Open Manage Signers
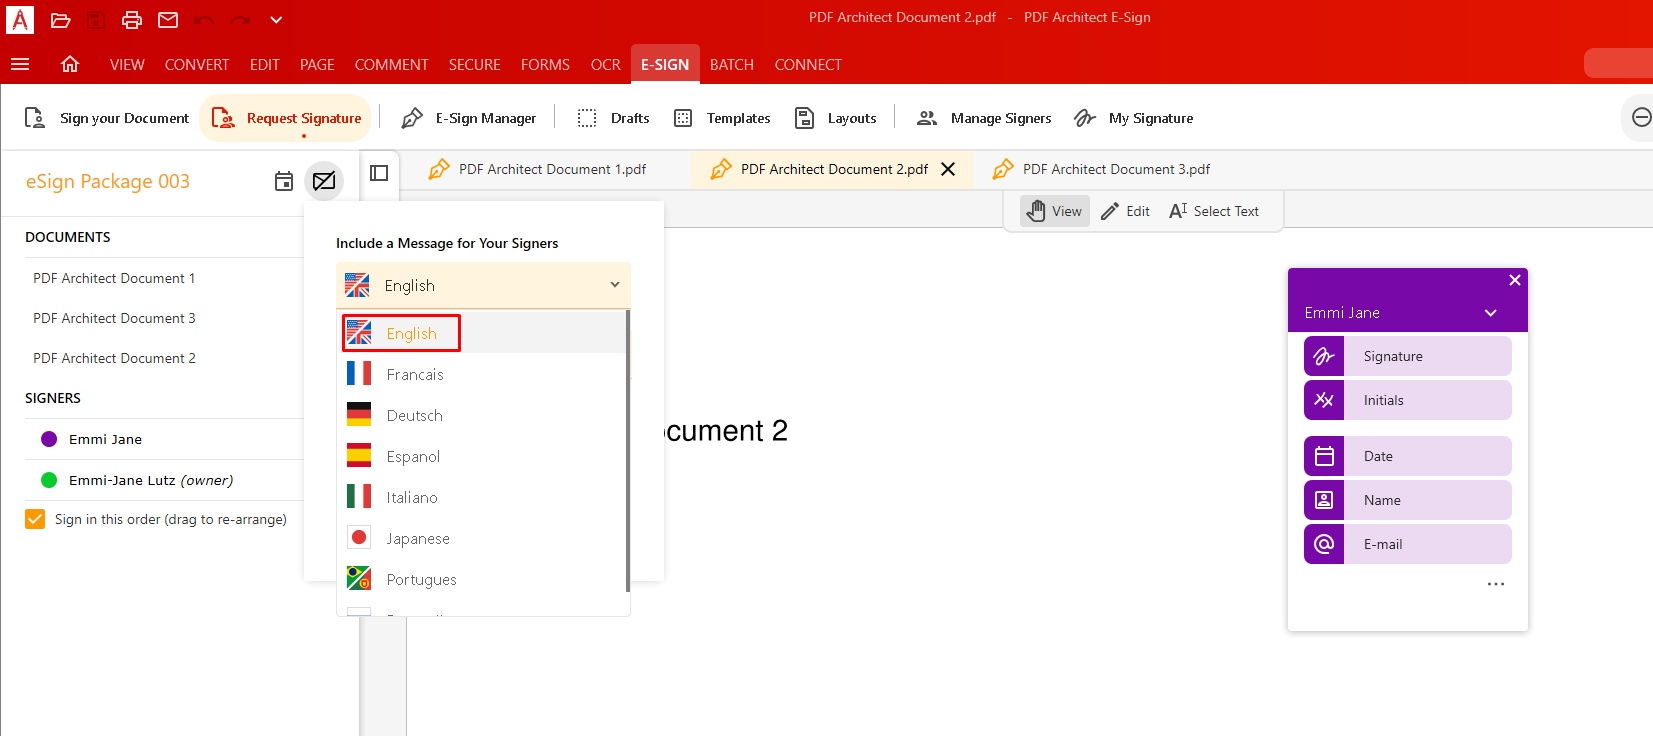The width and height of the screenshot is (1653, 736). click(984, 118)
